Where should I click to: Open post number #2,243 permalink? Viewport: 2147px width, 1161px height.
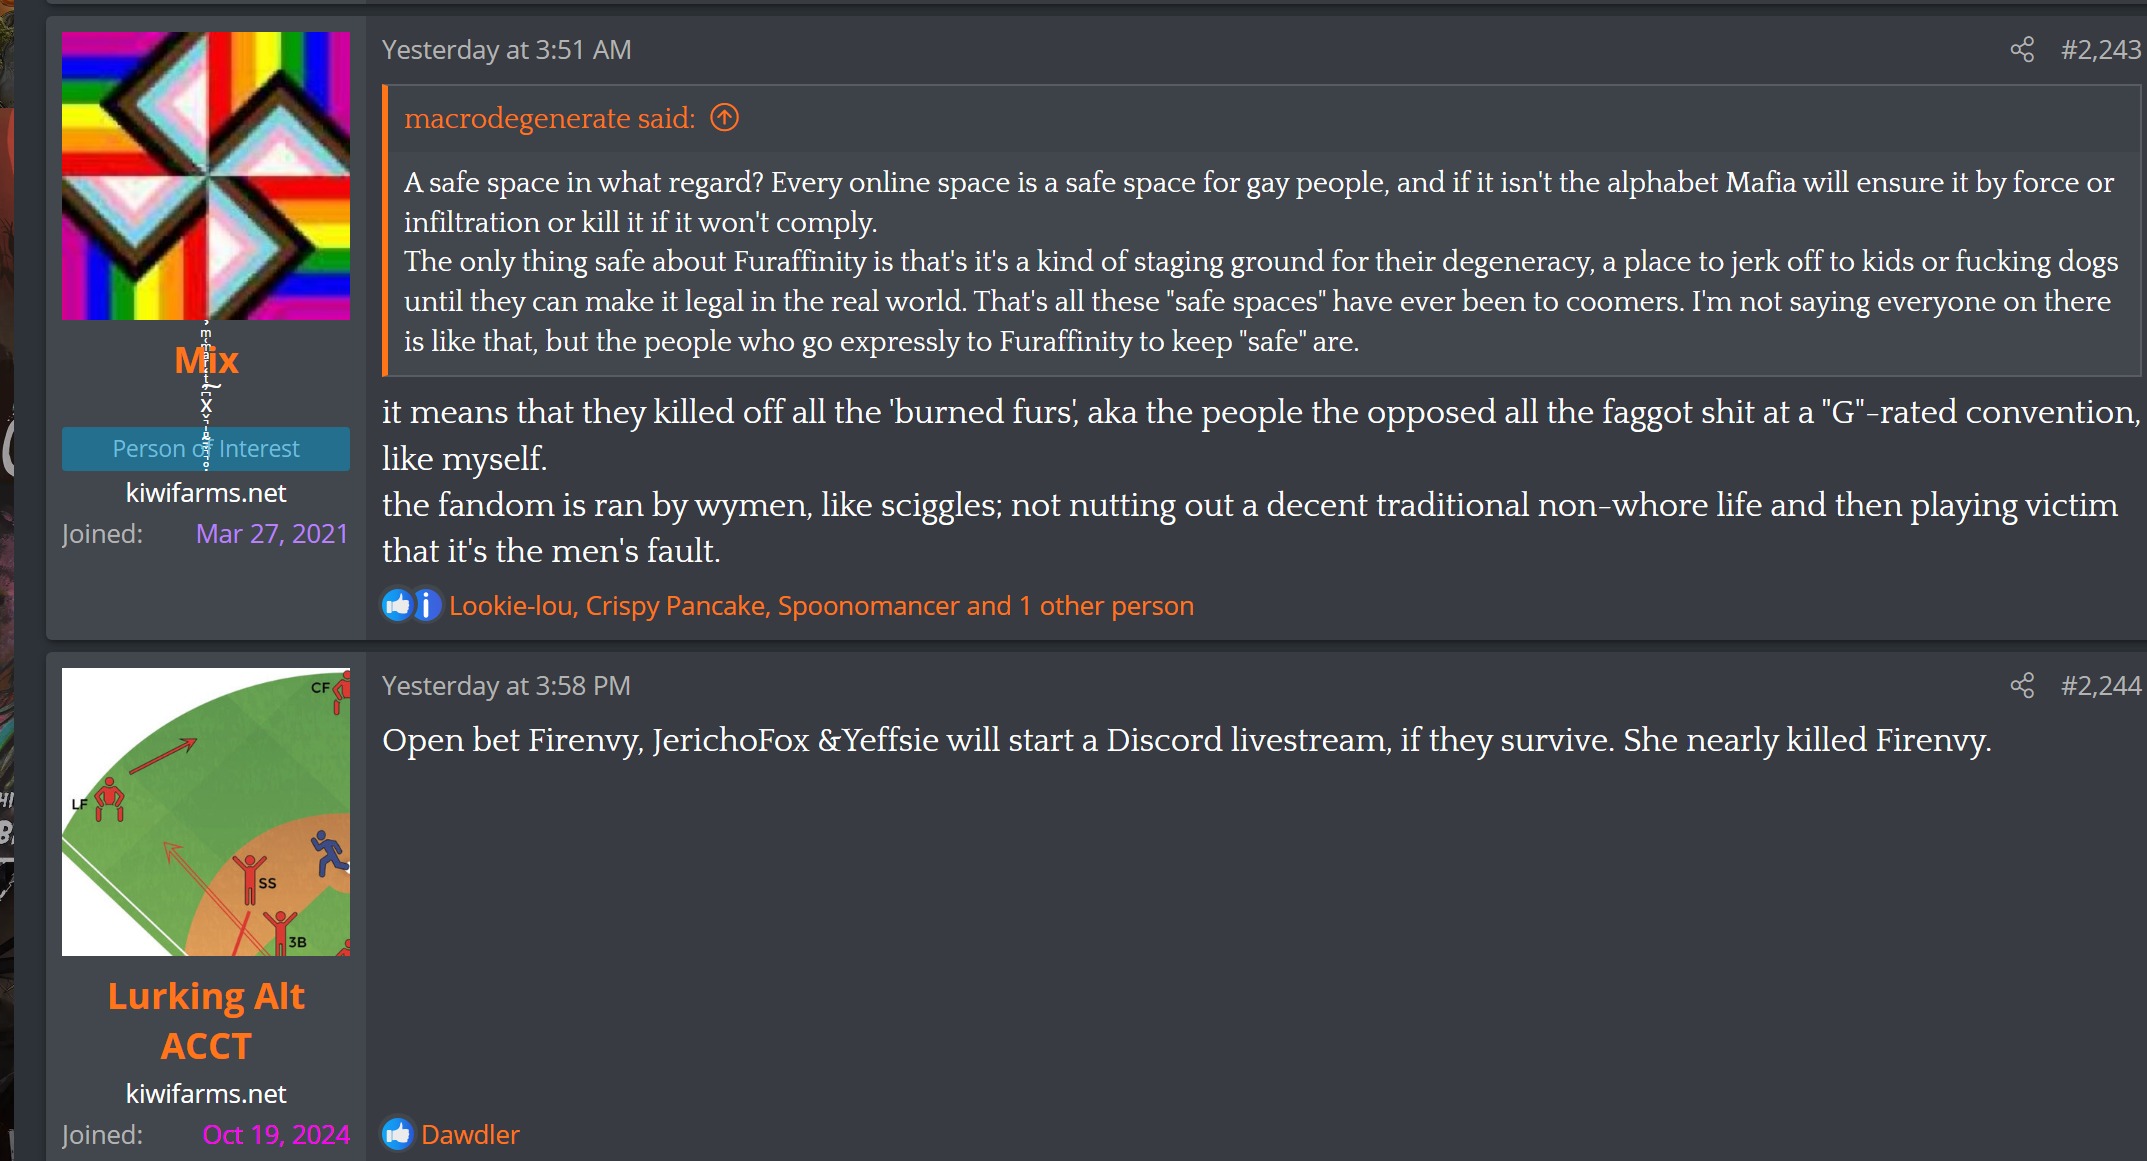(x=2101, y=50)
